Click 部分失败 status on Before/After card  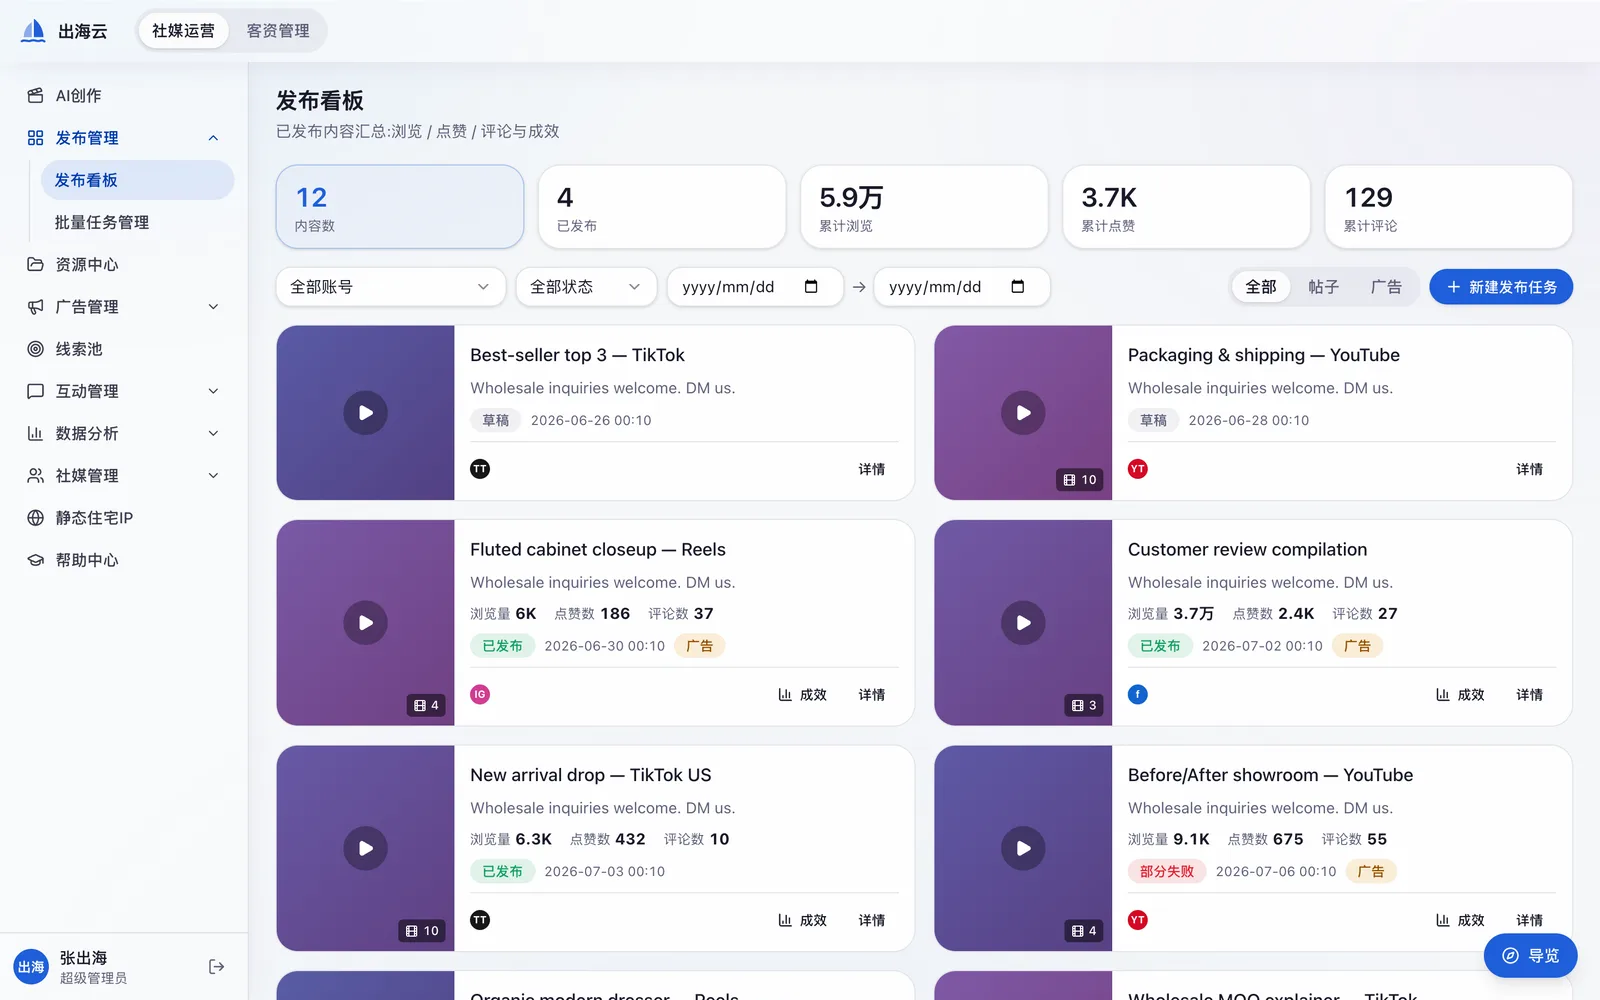[x=1167, y=872]
